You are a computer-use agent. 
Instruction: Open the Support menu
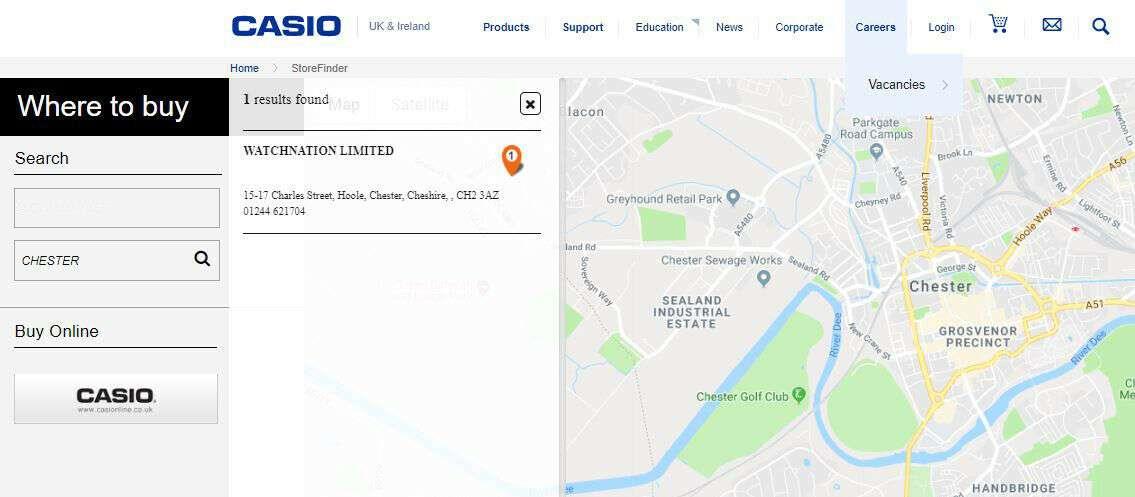[x=583, y=27]
